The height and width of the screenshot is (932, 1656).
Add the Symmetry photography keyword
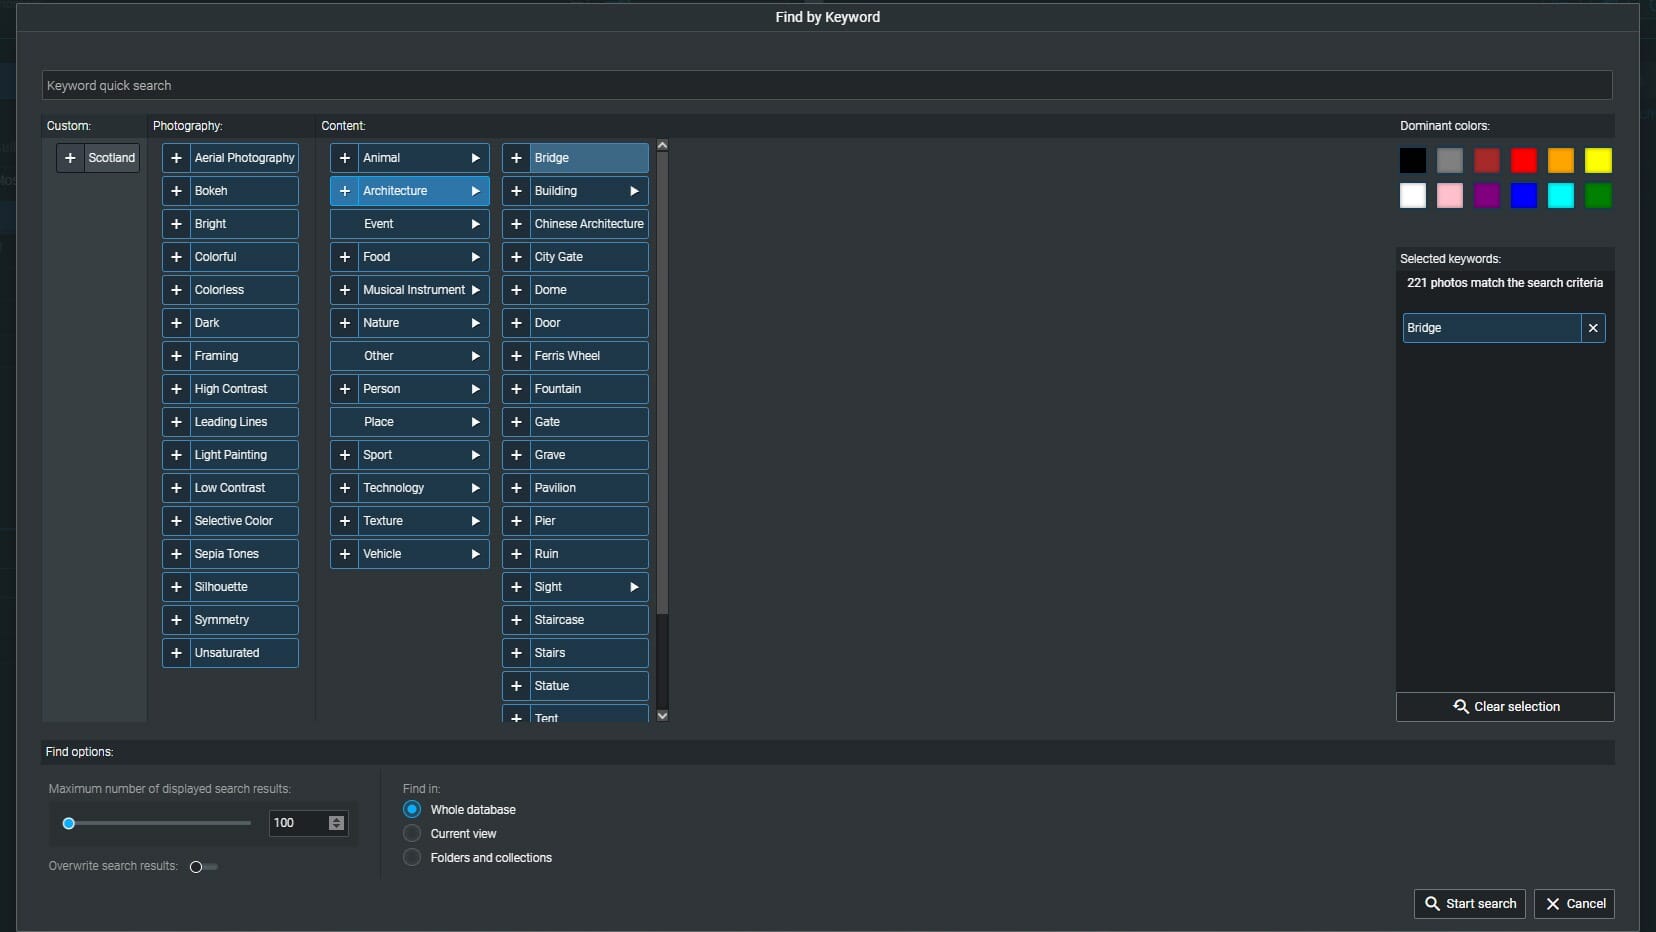point(174,620)
